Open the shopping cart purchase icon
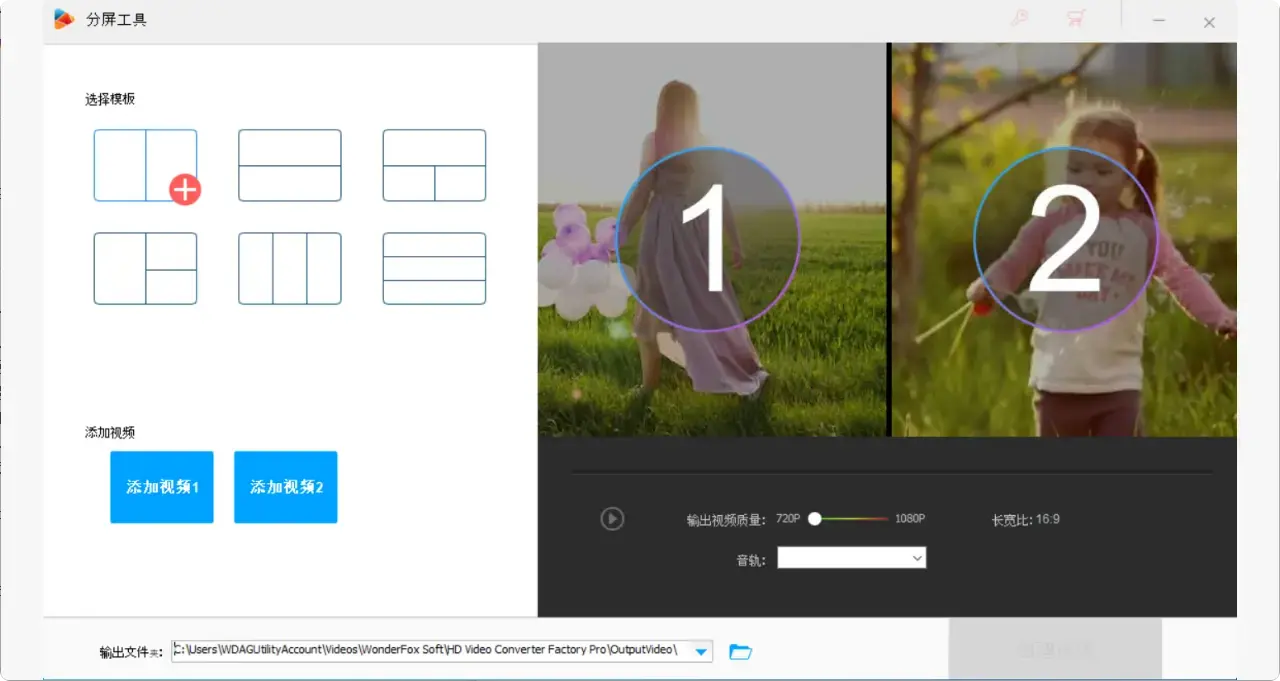 (1076, 19)
